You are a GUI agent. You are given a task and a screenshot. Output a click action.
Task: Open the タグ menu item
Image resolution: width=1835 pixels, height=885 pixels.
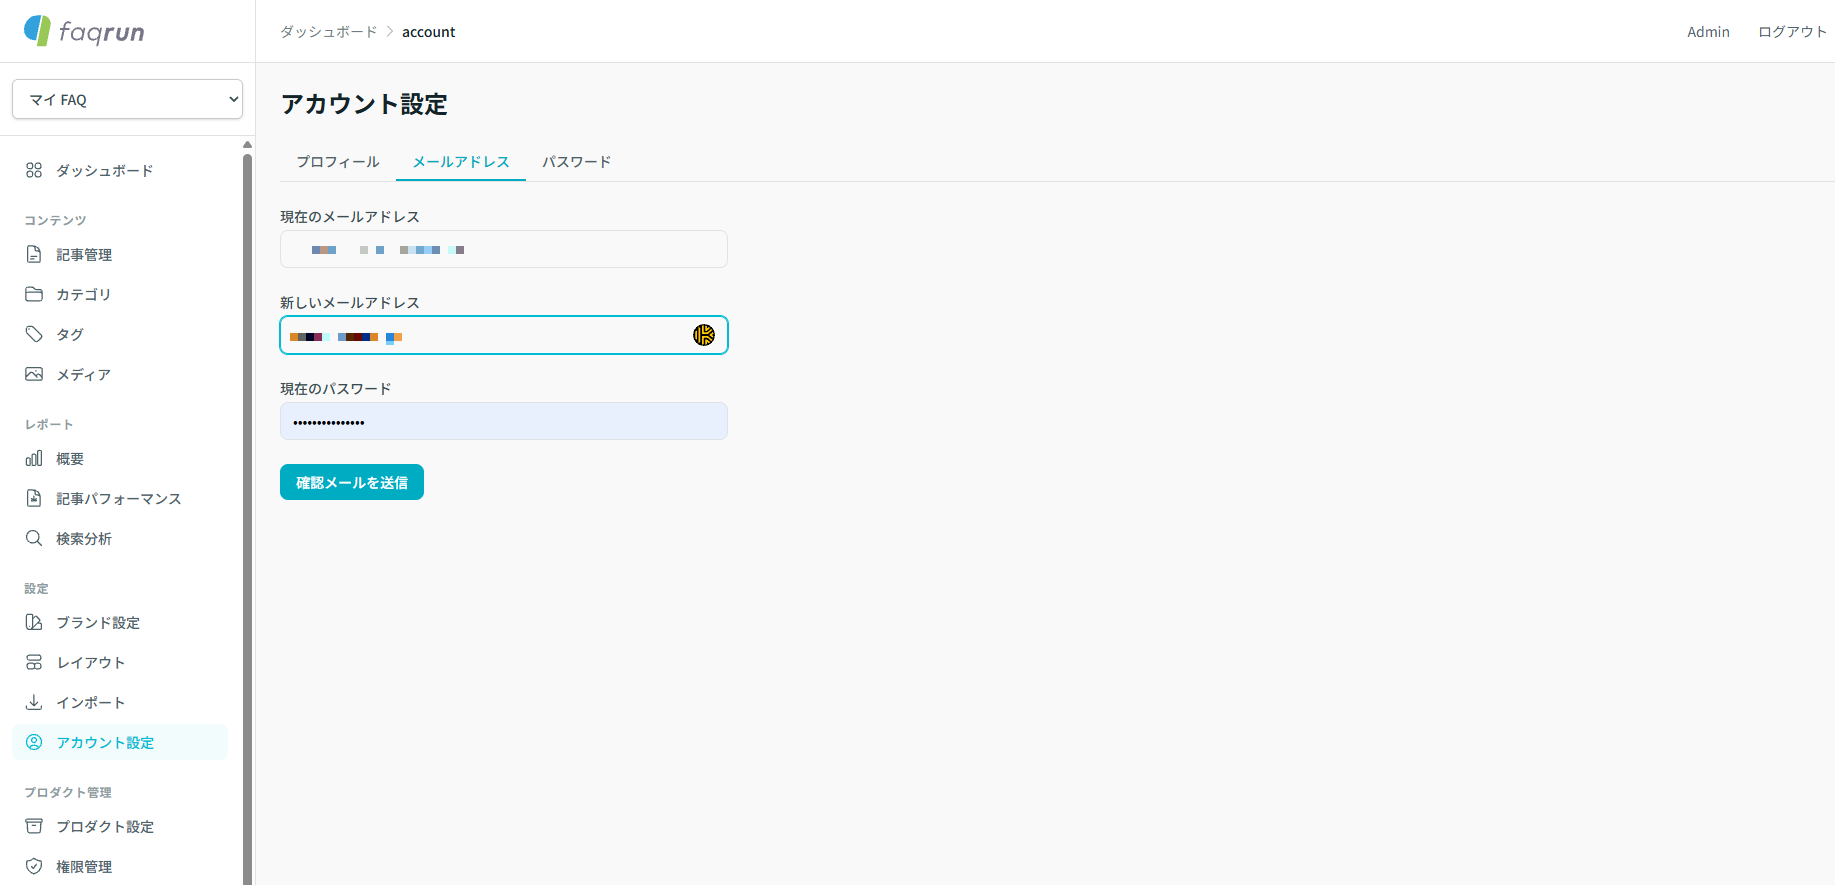point(120,334)
